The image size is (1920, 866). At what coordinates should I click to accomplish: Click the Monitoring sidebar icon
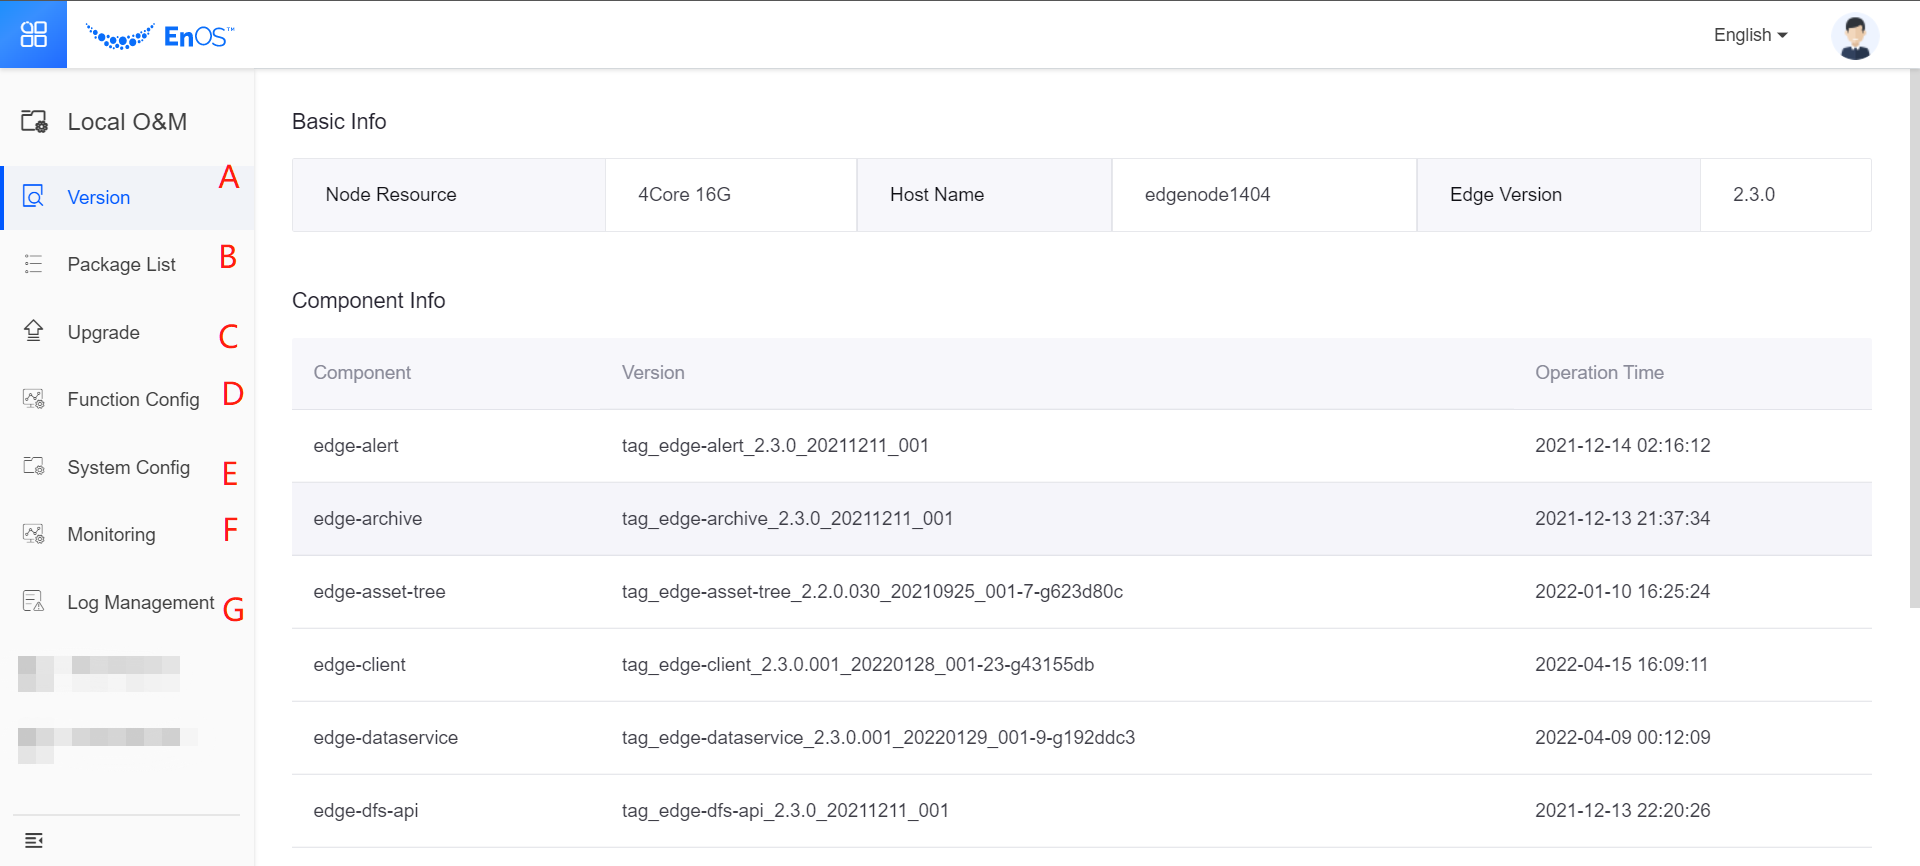(33, 534)
